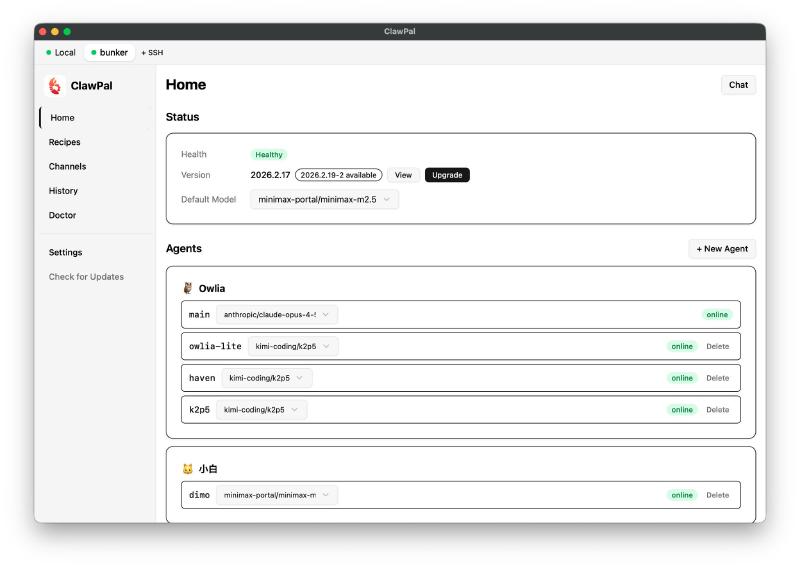Open the Default Model dropdown
Viewport: 800px width, 568px height.
pos(324,199)
